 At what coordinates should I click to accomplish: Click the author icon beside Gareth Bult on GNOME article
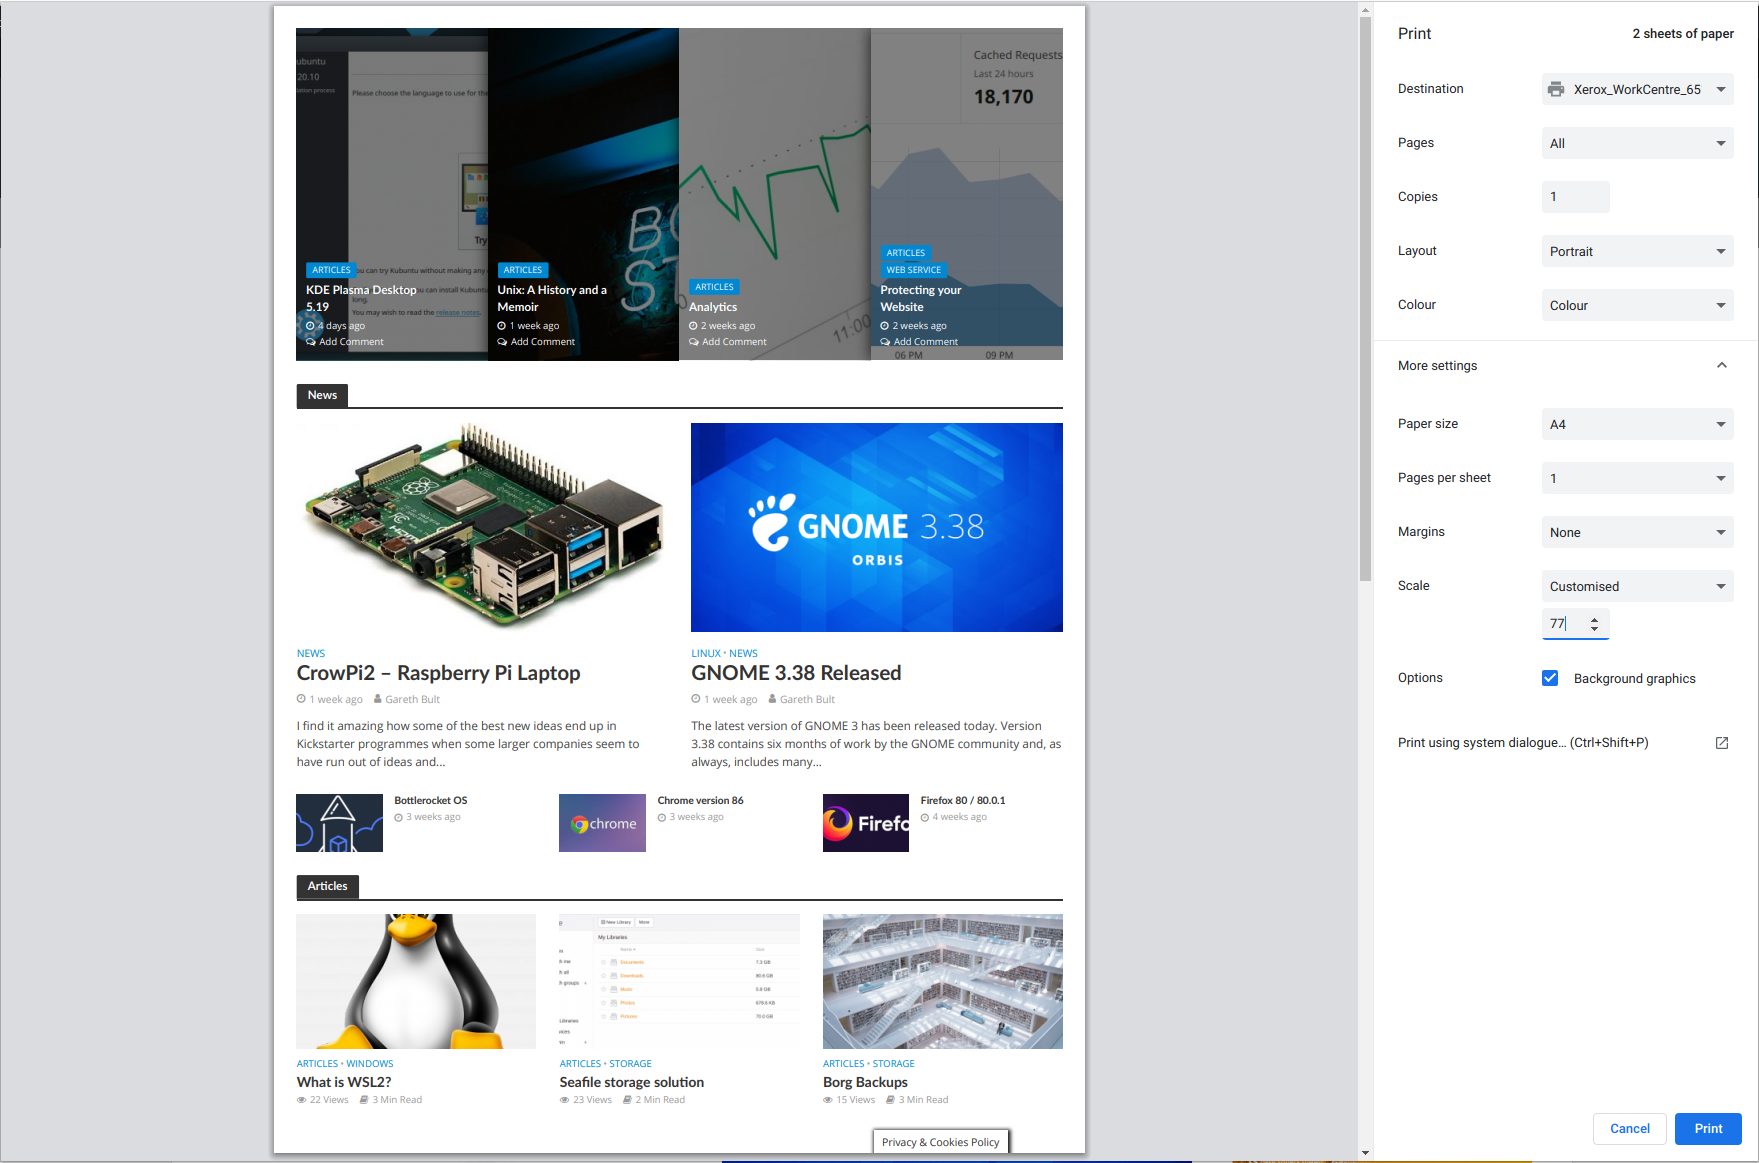[772, 698]
